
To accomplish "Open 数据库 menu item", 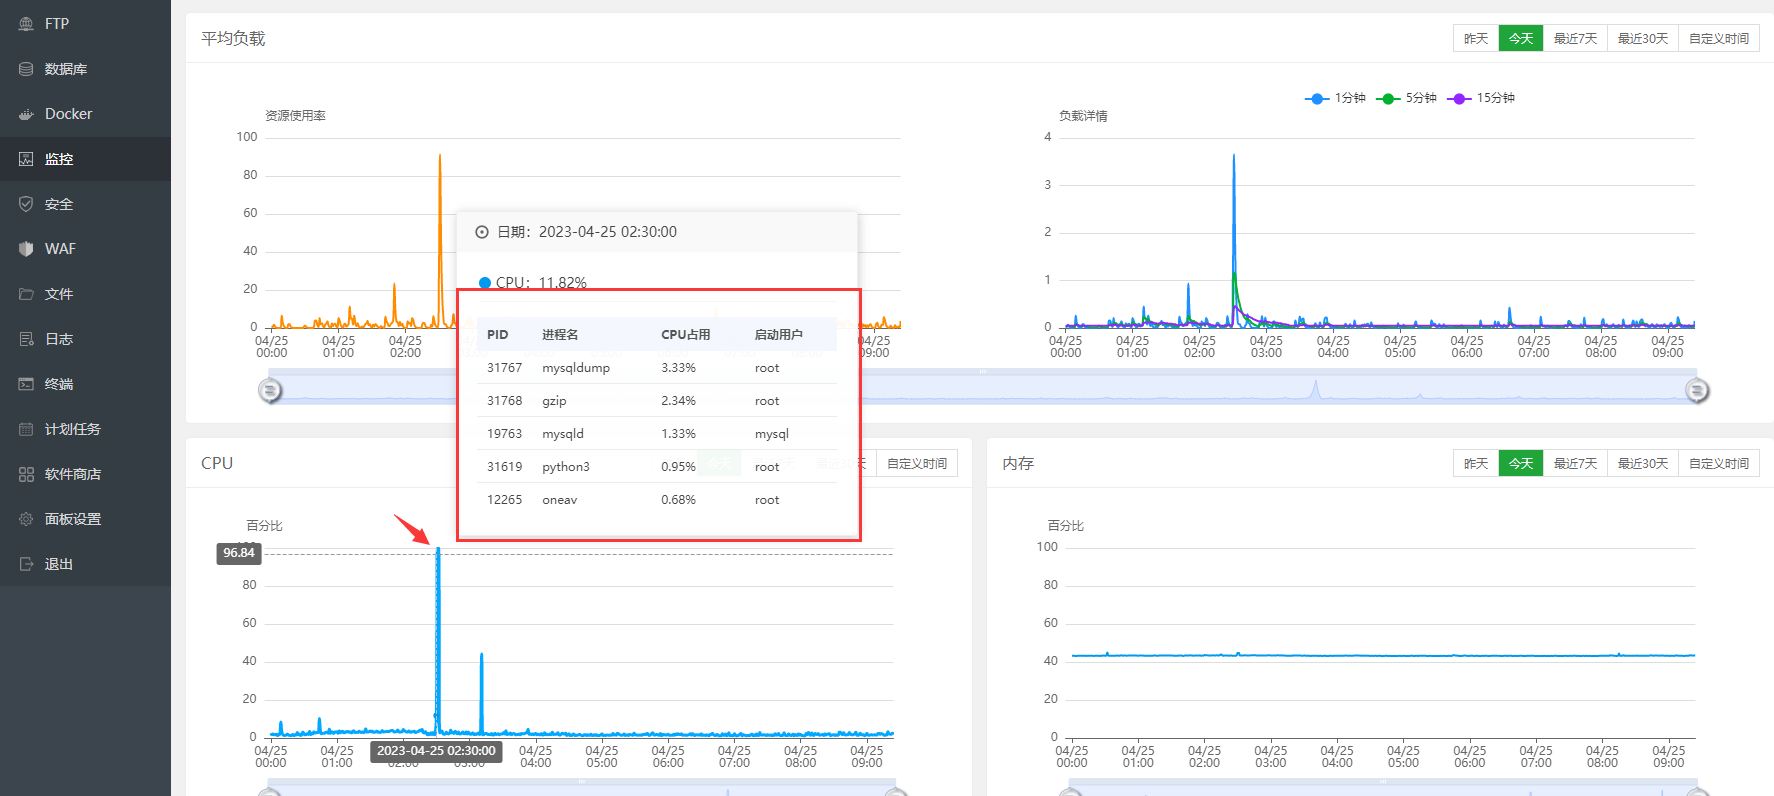I will point(85,69).
